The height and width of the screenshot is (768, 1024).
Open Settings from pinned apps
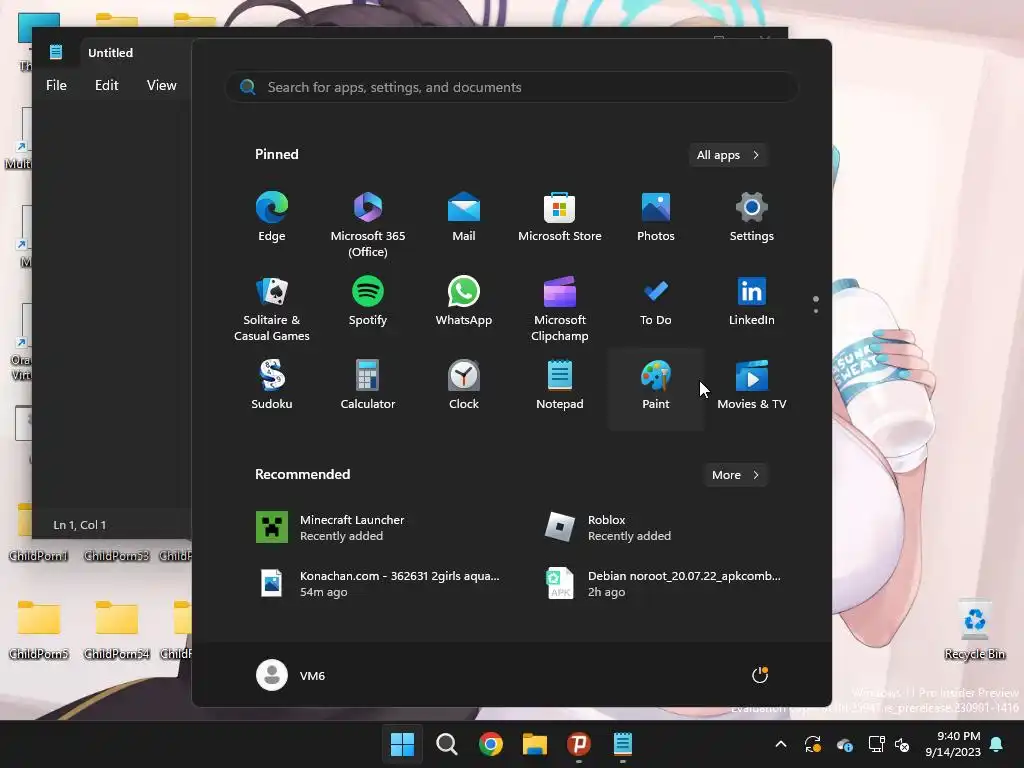[752, 217]
